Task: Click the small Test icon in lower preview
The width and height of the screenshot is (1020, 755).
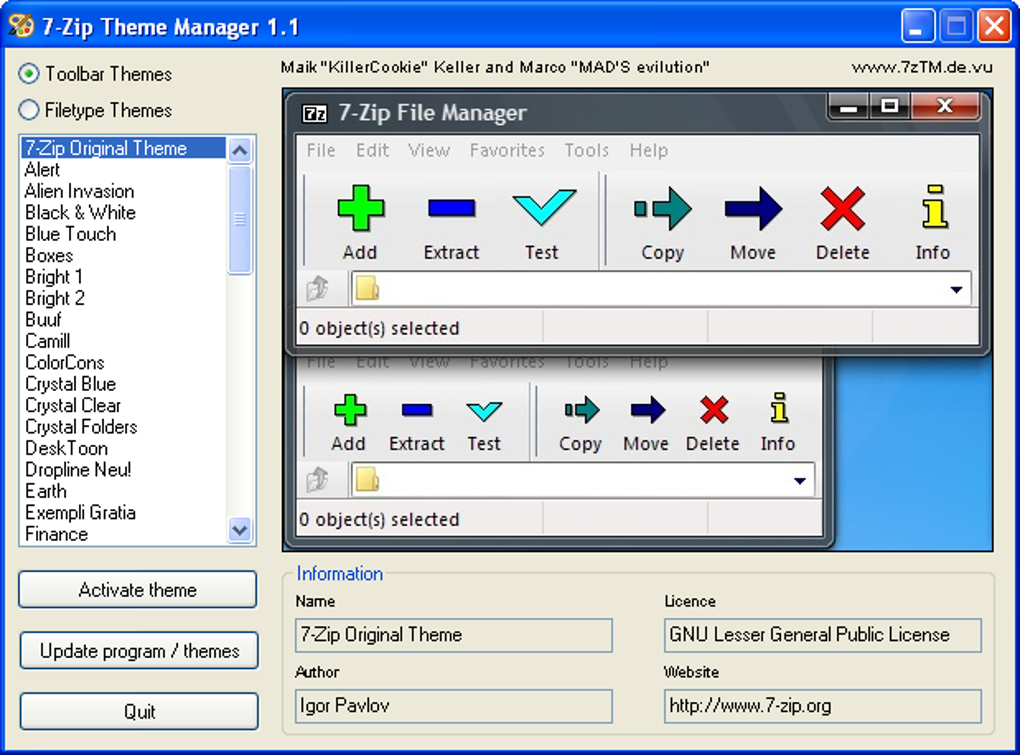Action: 484,411
